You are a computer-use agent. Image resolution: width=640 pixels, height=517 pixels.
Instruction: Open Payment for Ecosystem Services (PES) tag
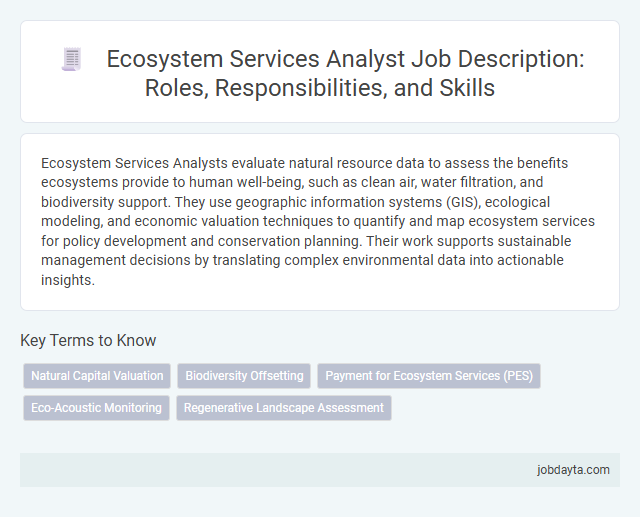[429, 376]
